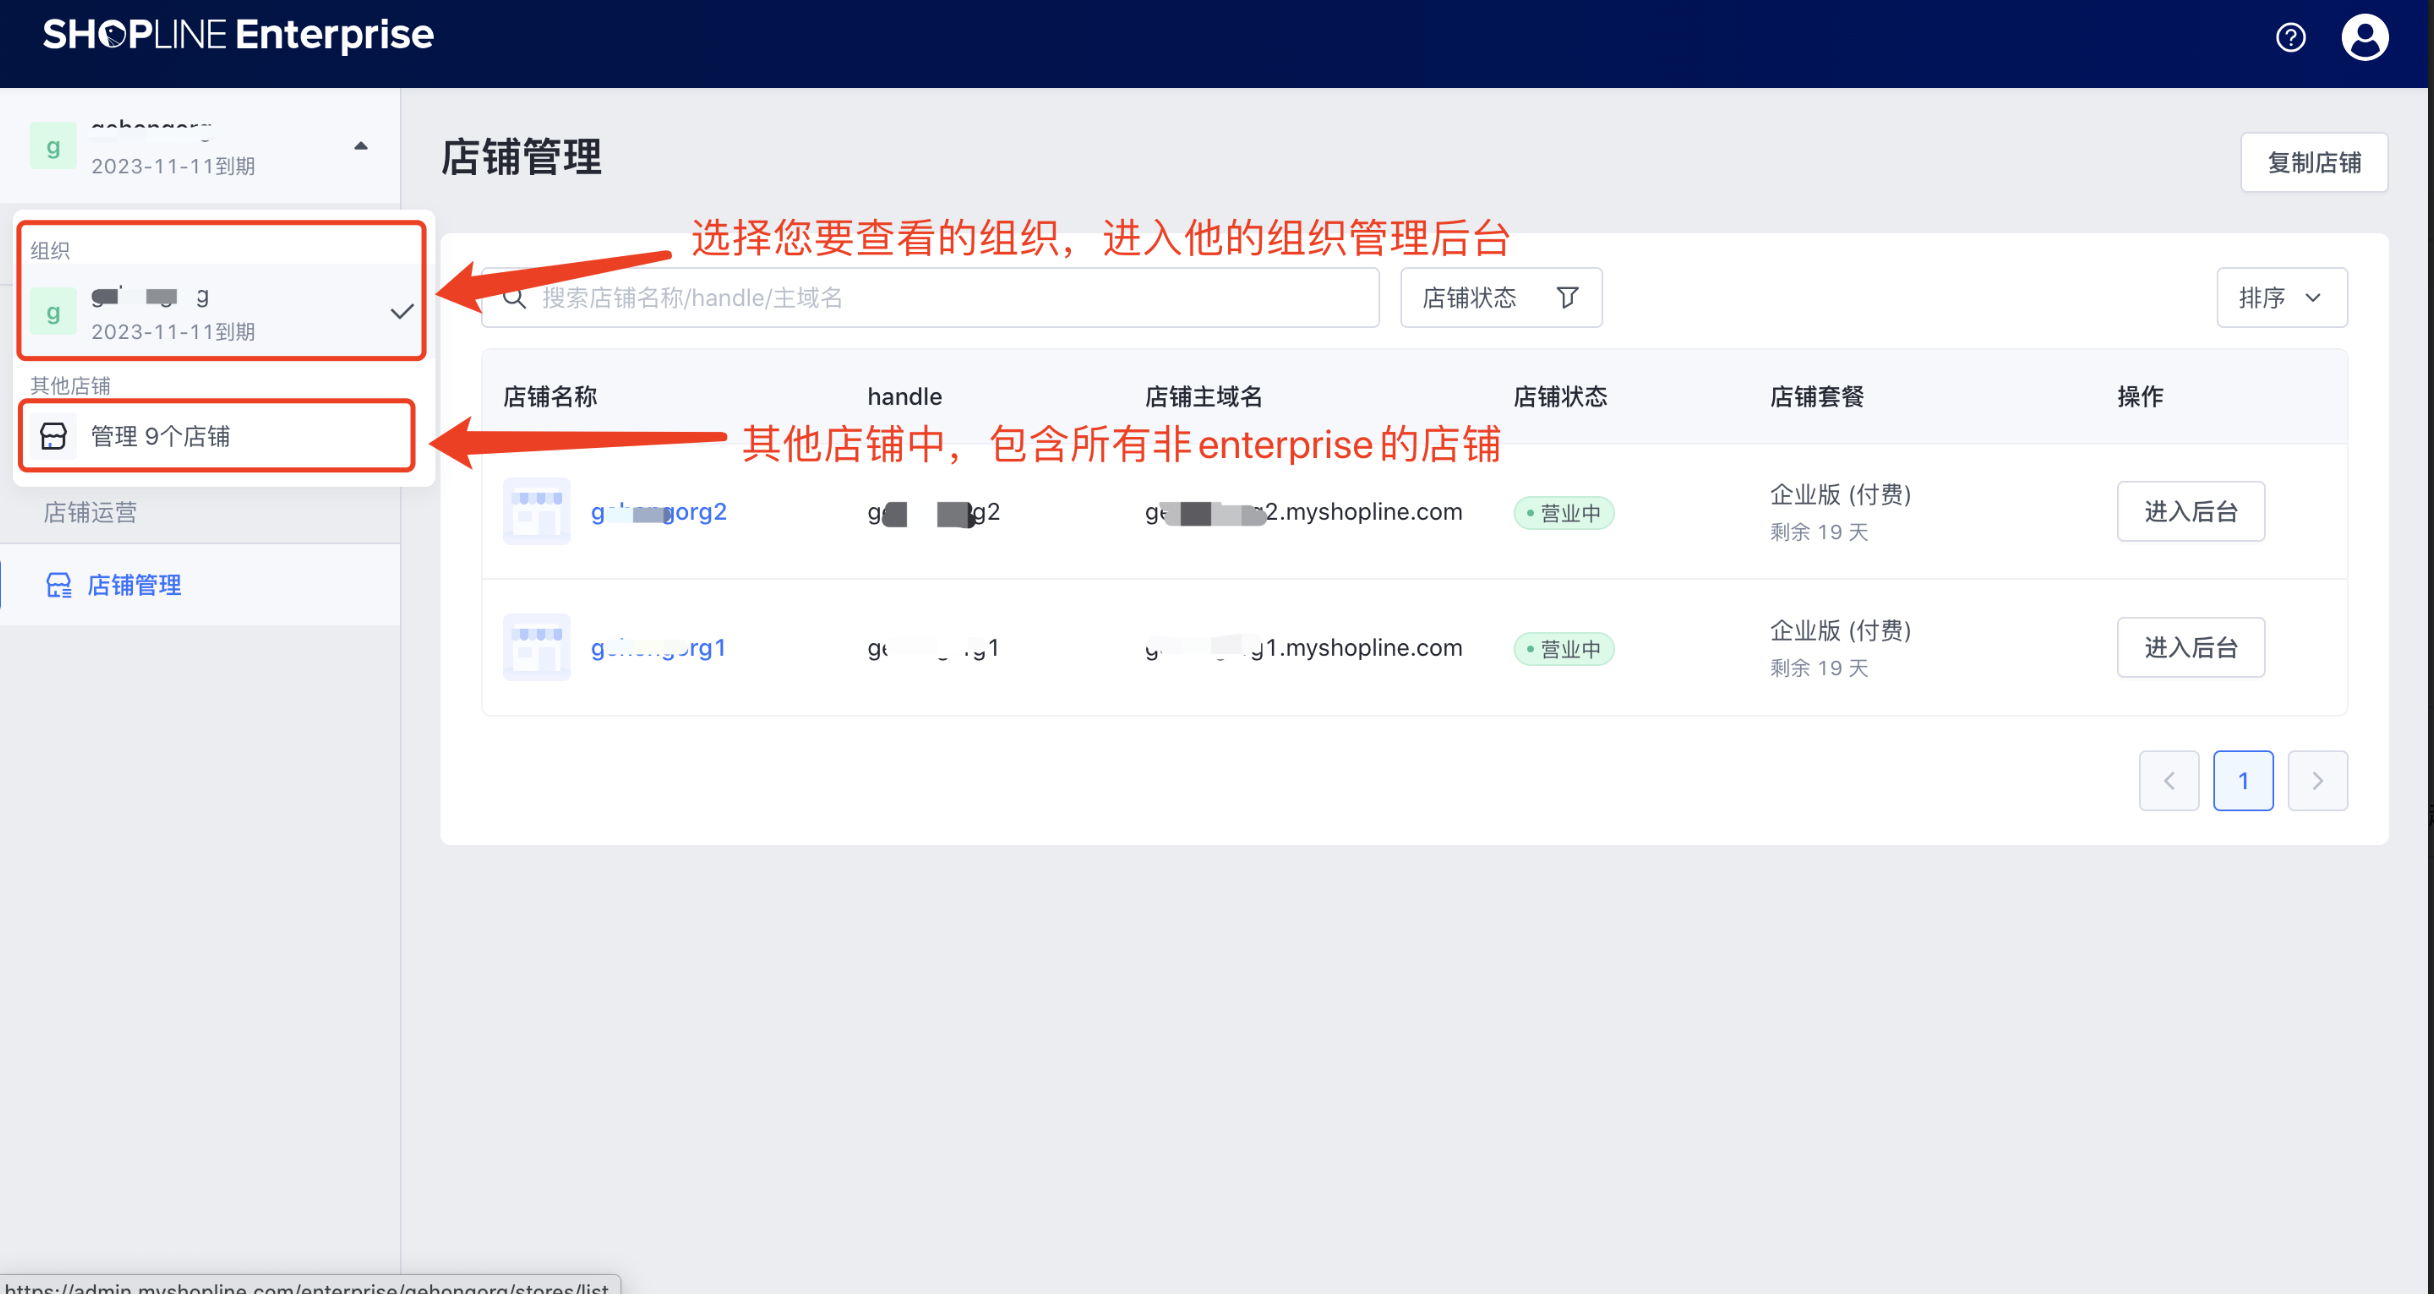Click the 复制店铺 button

(2313, 162)
